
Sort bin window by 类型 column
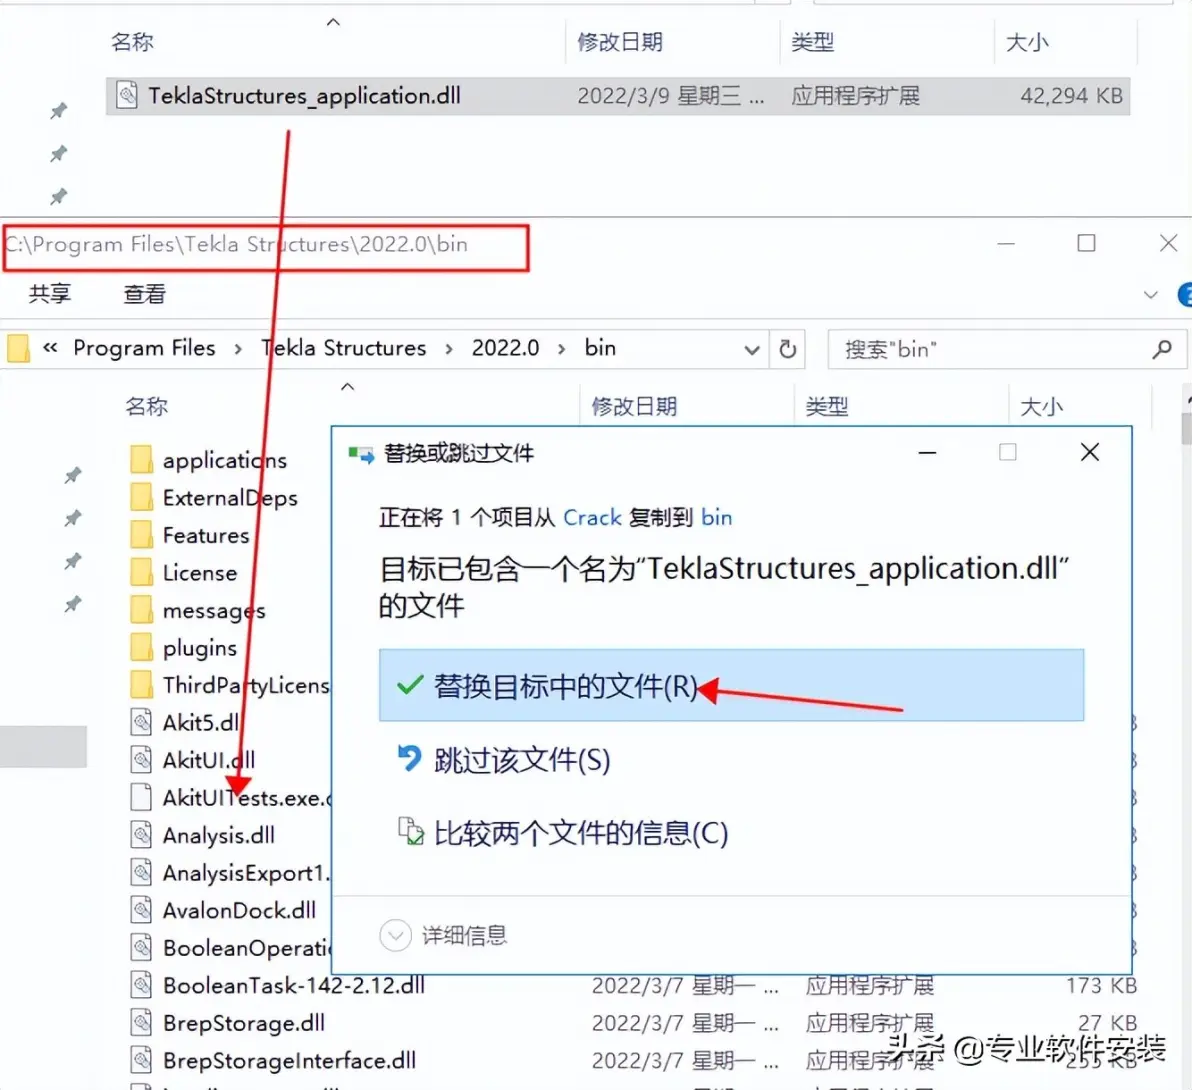[x=826, y=407]
